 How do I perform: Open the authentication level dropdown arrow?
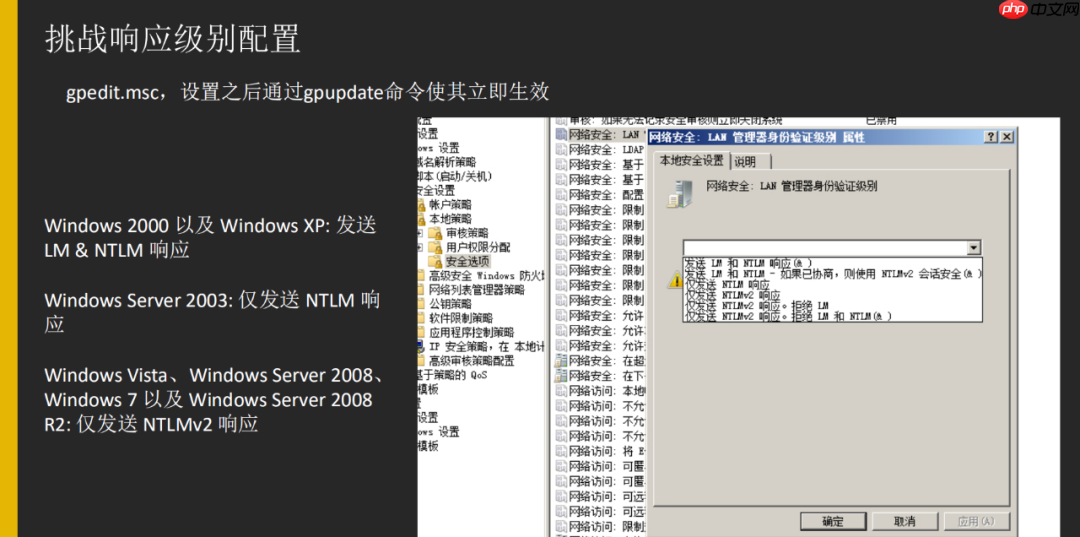pos(973,248)
